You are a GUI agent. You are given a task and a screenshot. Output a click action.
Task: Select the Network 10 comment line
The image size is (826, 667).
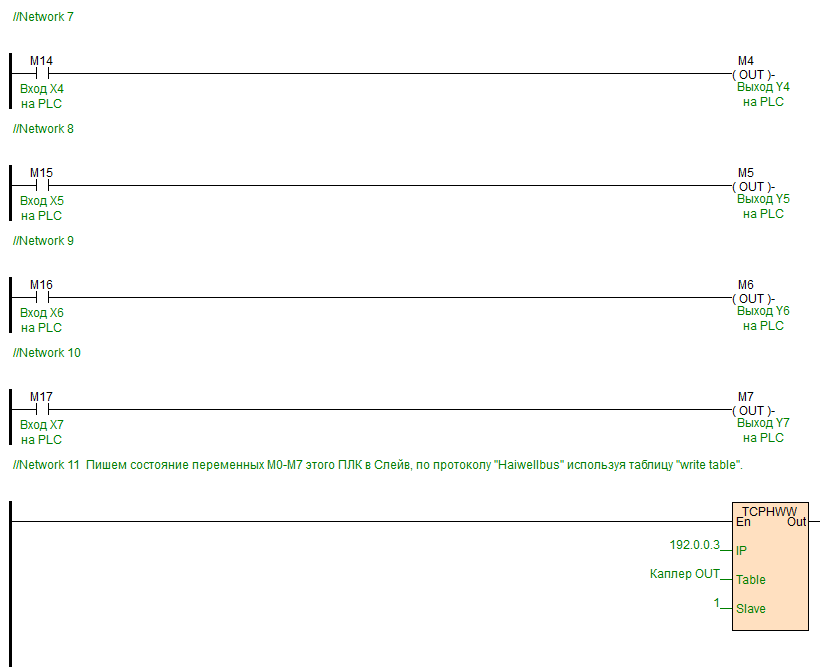pyautogui.click(x=47, y=353)
